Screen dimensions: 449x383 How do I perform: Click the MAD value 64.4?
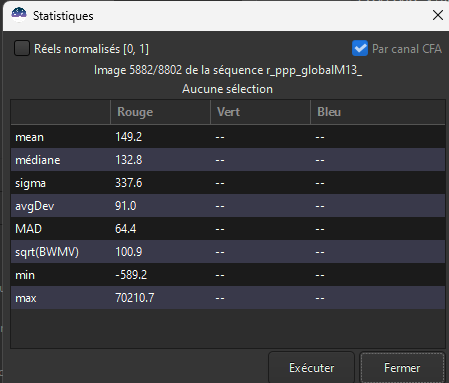tap(126, 229)
